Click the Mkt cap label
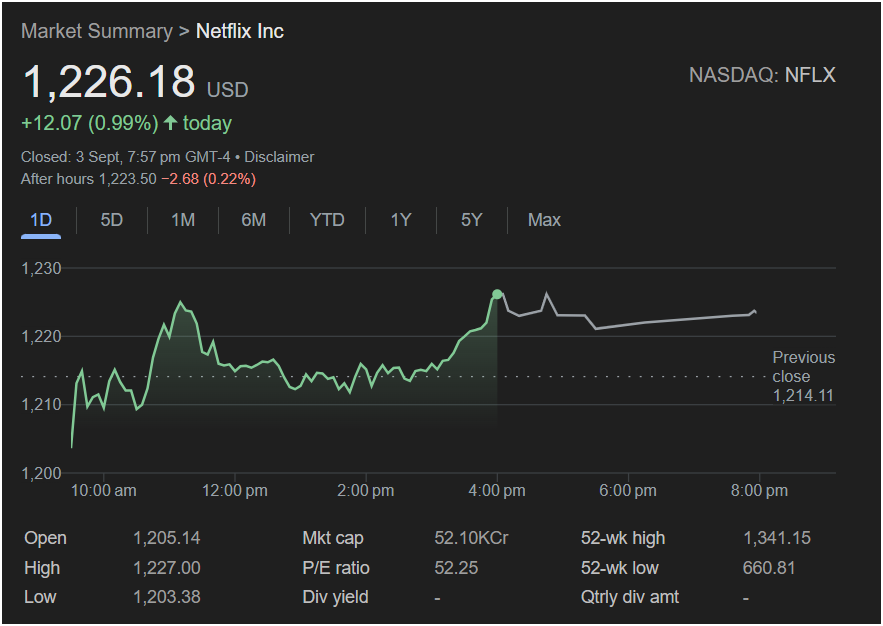The image size is (883, 626). [333, 538]
